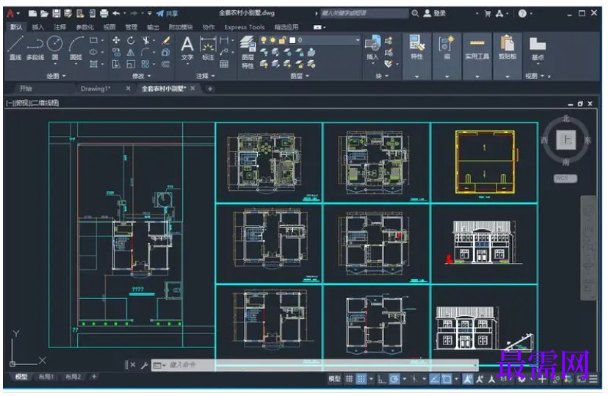Click the keyword search box in title bar
Image resolution: width=608 pixels, height=396 pixels.
click(364, 14)
